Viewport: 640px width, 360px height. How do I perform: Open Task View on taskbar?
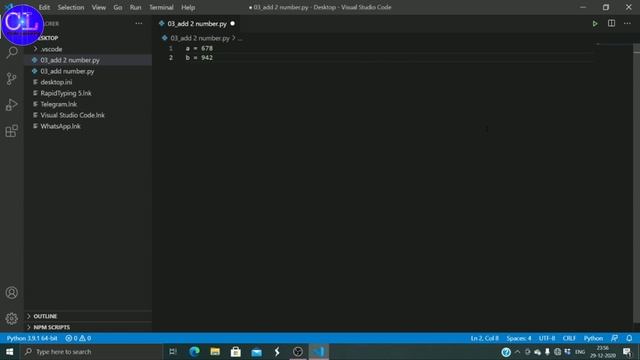pos(173,351)
